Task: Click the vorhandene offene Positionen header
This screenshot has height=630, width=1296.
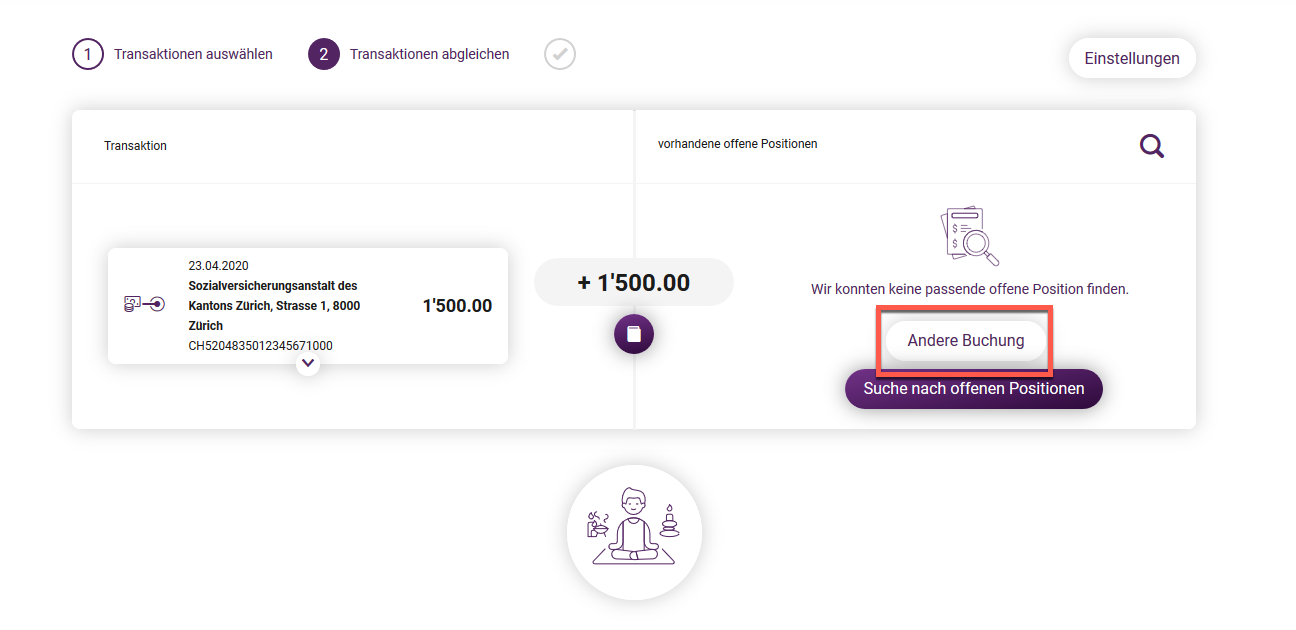Action: (738, 144)
